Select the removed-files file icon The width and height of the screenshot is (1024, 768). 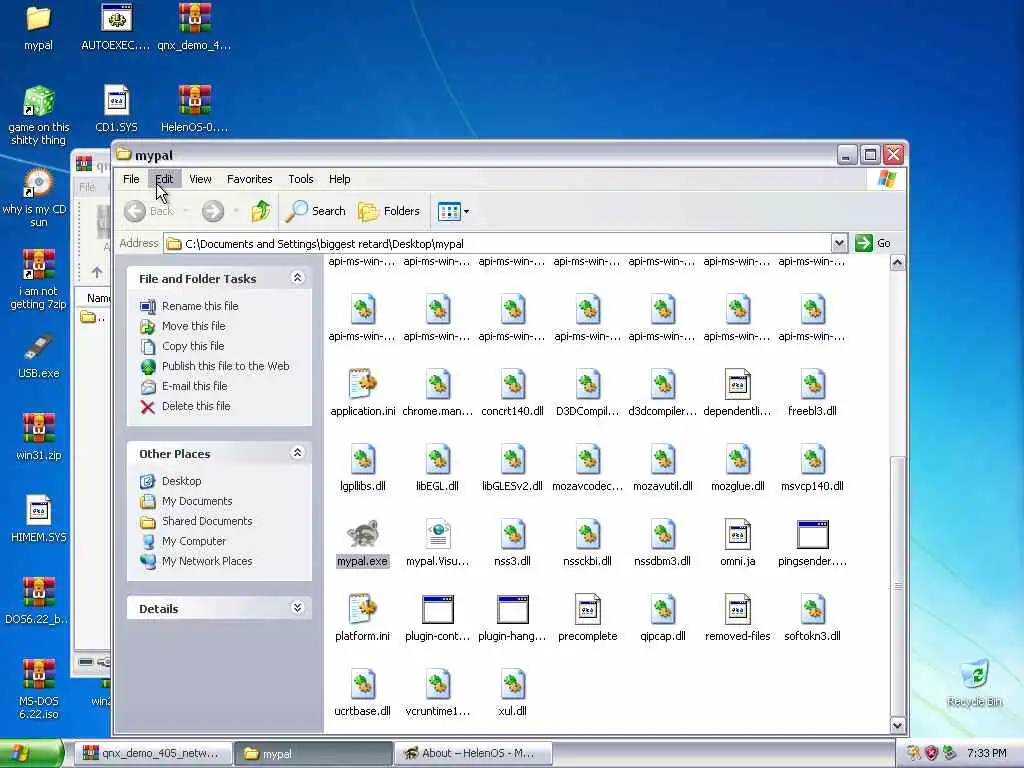737,609
